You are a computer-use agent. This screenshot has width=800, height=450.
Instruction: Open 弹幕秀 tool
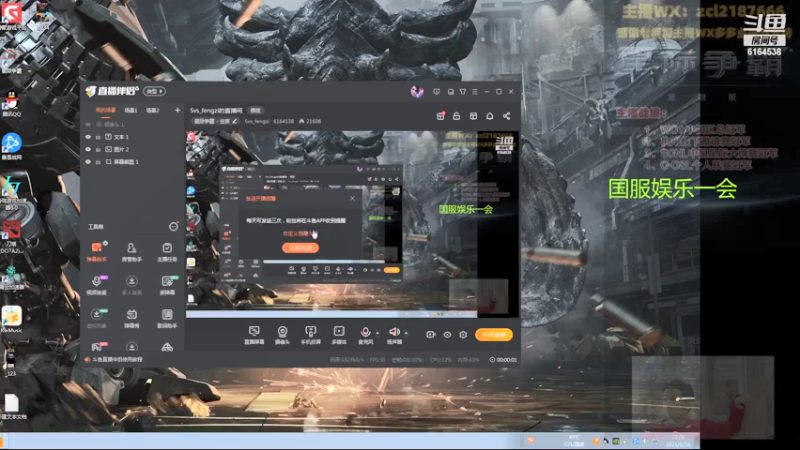click(x=132, y=318)
